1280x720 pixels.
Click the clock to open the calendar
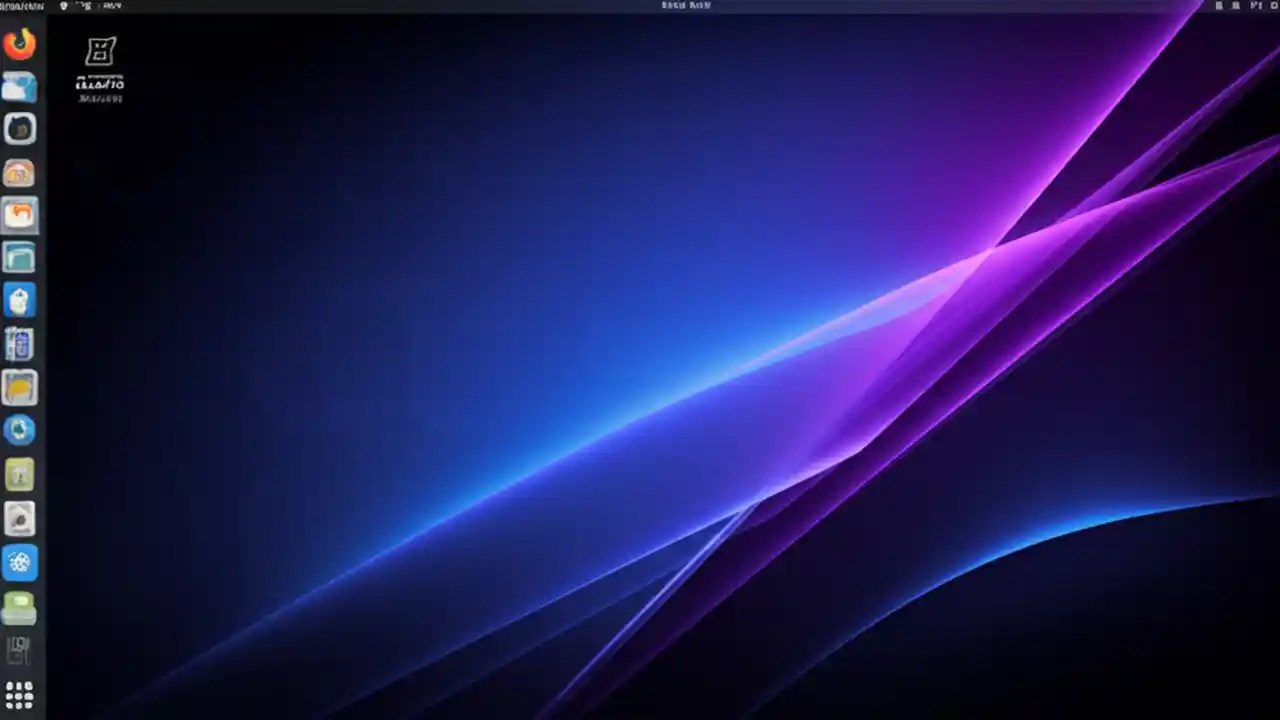[685, 6]
